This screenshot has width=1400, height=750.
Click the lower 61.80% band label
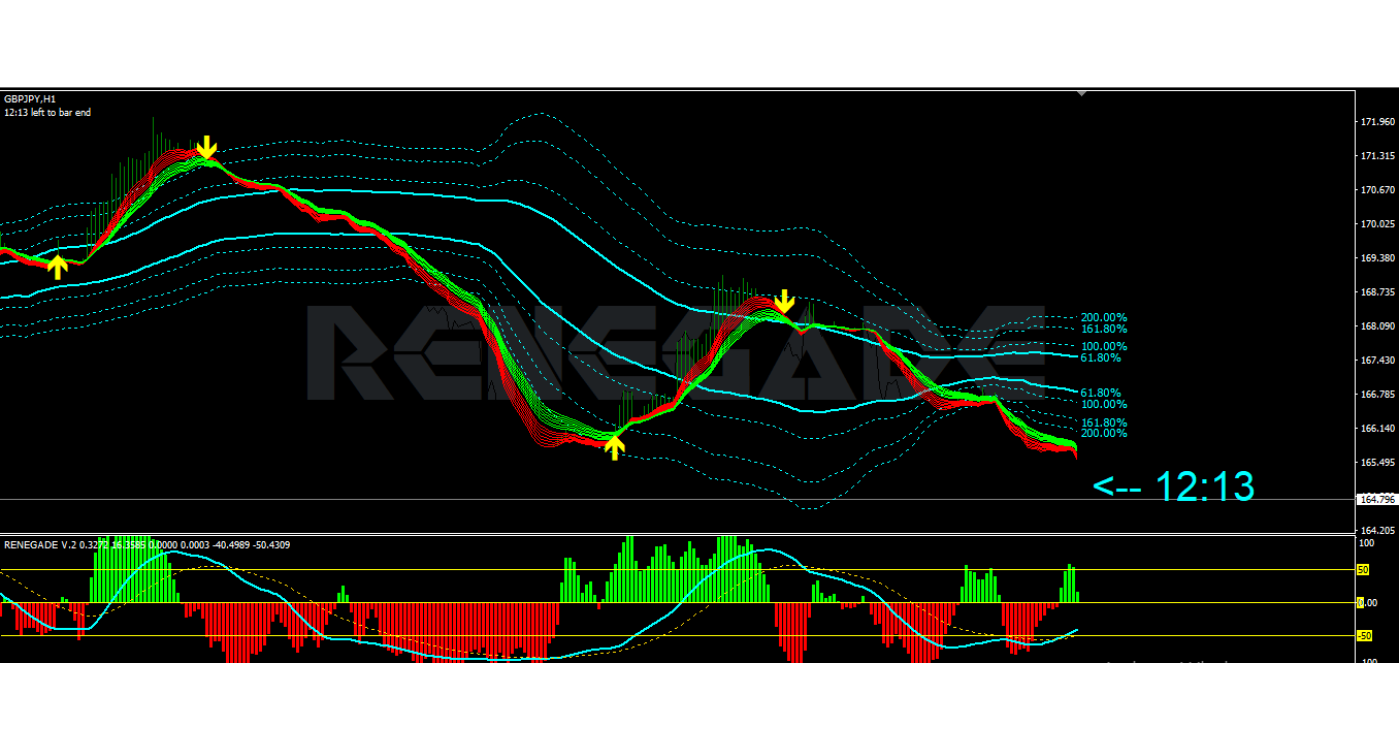click(x=1100, y=393)
